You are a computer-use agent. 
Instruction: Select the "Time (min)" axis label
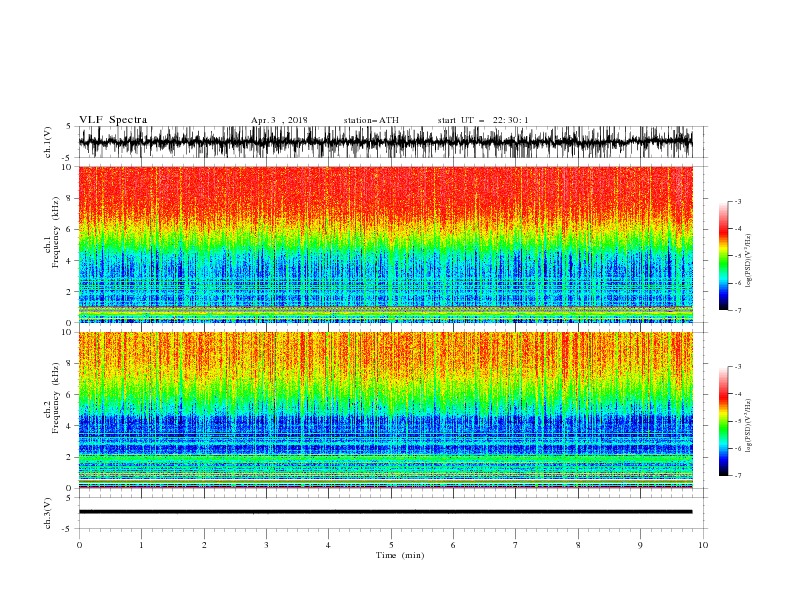(400, 555)
